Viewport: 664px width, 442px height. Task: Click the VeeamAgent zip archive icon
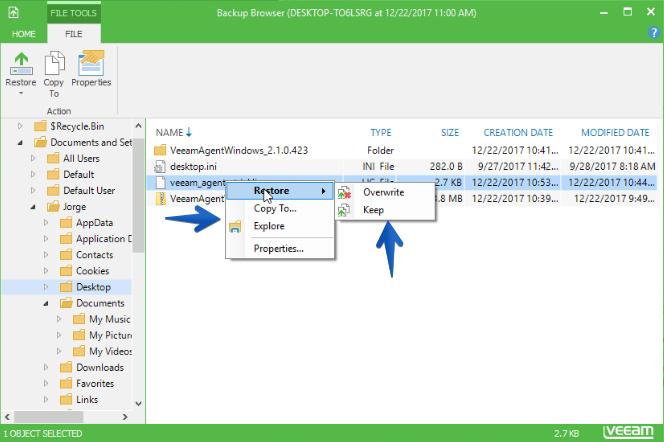pos(160,199)
